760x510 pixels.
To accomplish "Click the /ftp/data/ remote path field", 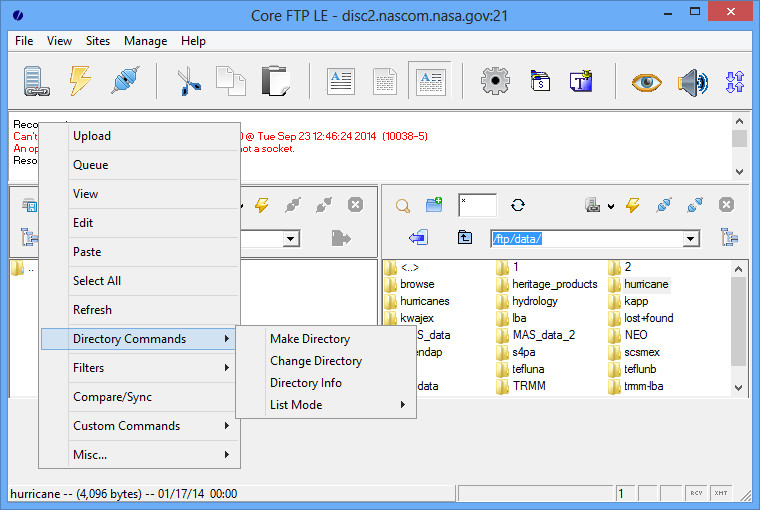I will click(x=588, y=239).
